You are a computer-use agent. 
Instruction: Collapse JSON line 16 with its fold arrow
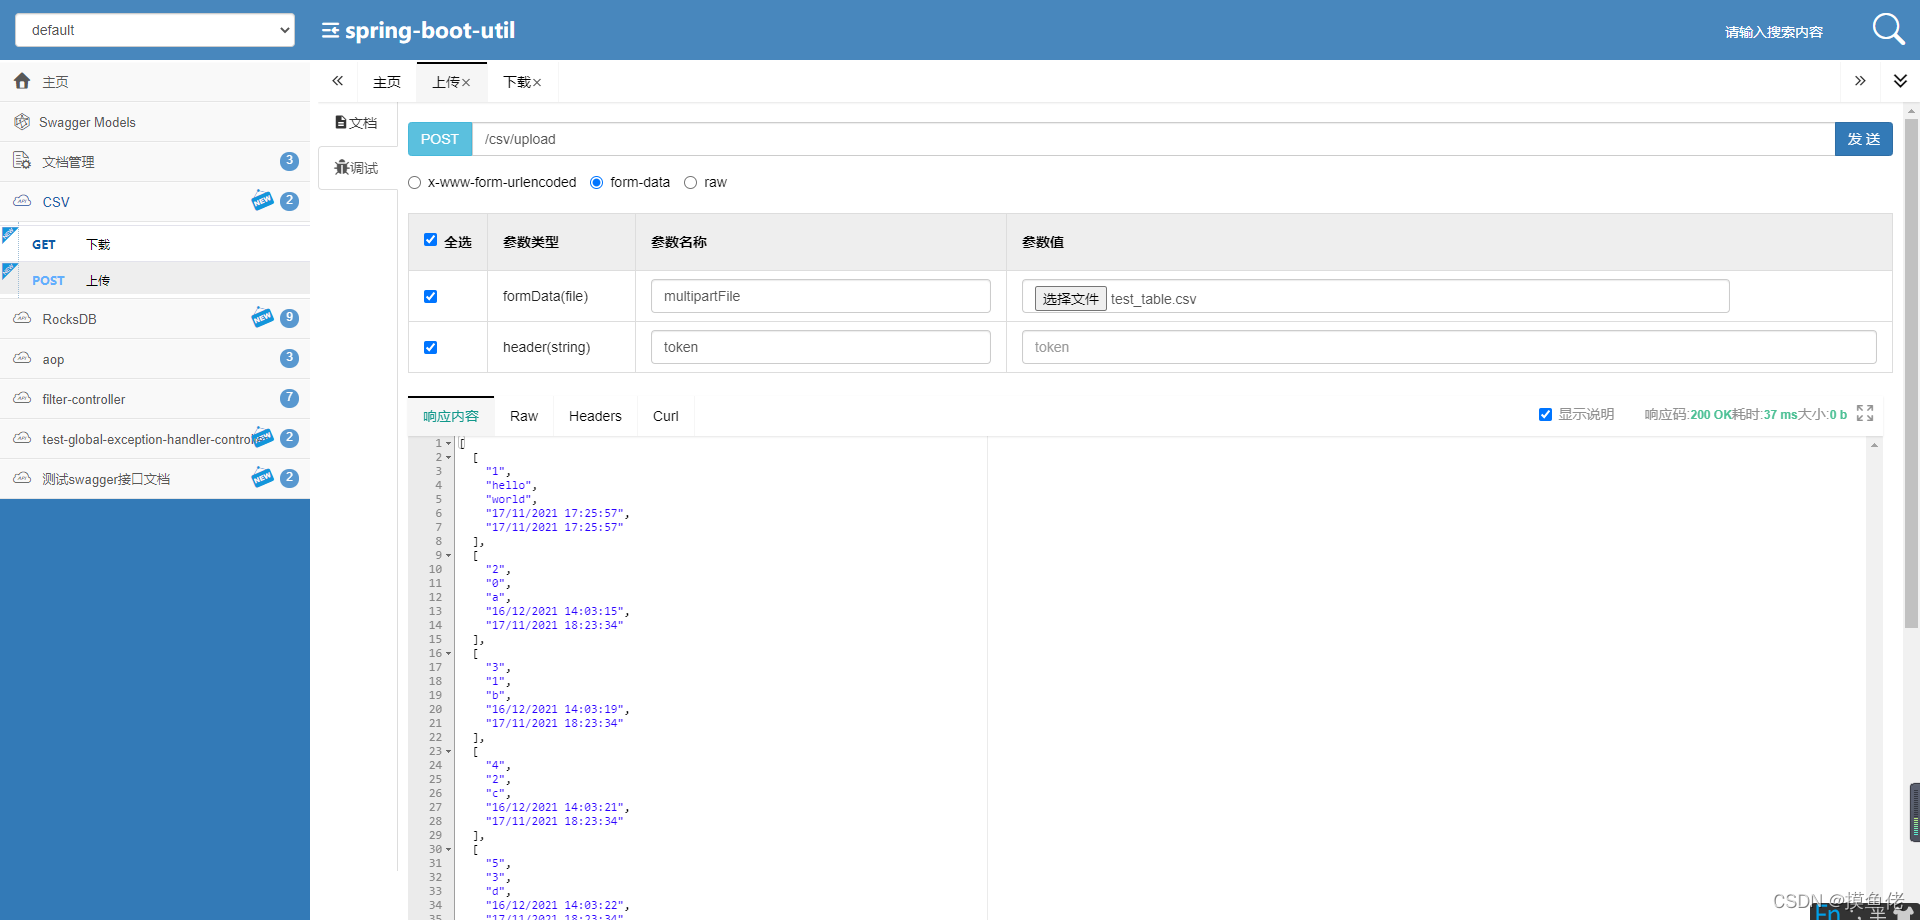(x=448, y=653)
